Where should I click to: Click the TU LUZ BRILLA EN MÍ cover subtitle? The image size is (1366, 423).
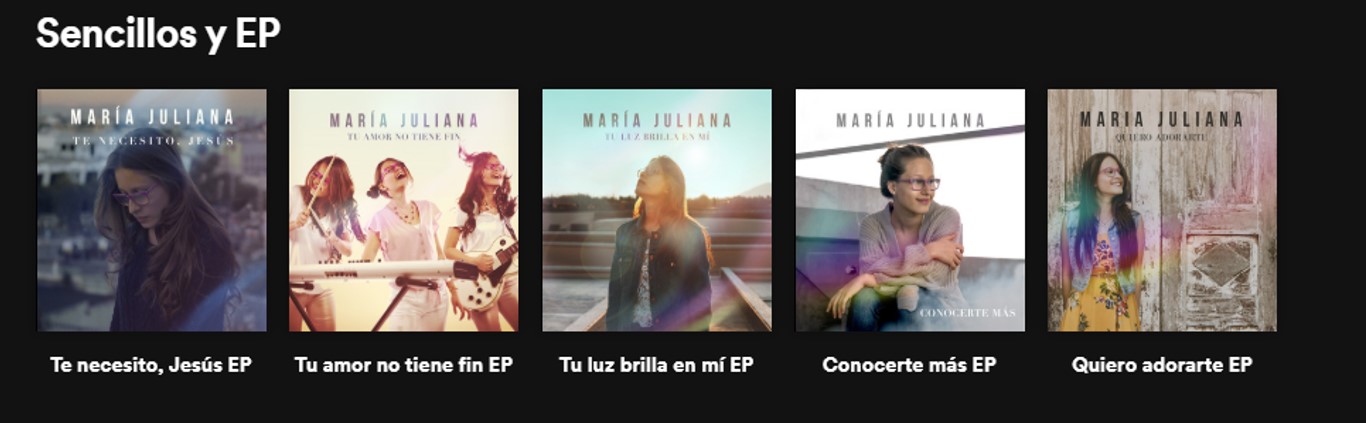pos(657,137)
